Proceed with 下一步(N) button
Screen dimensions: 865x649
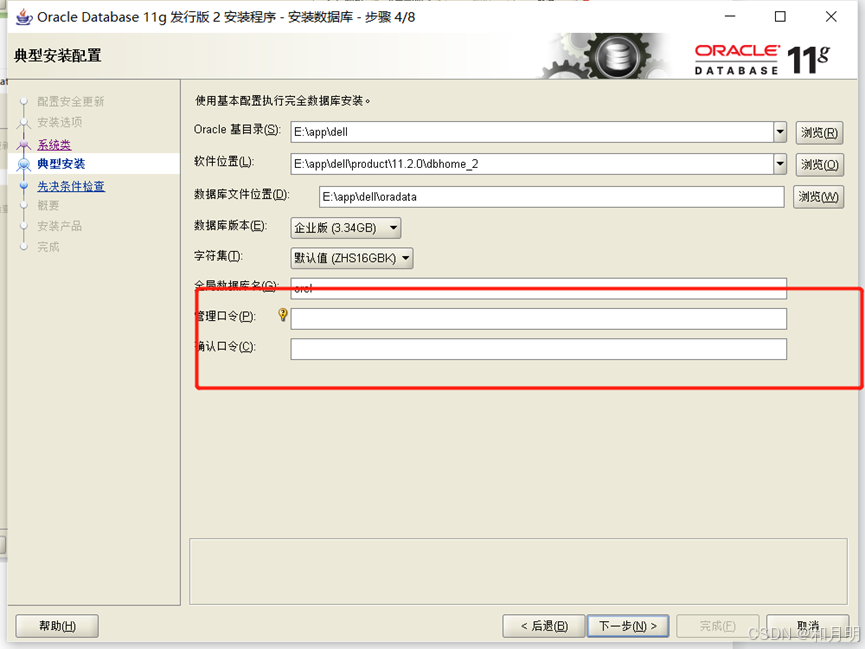(x=628, y=626)
